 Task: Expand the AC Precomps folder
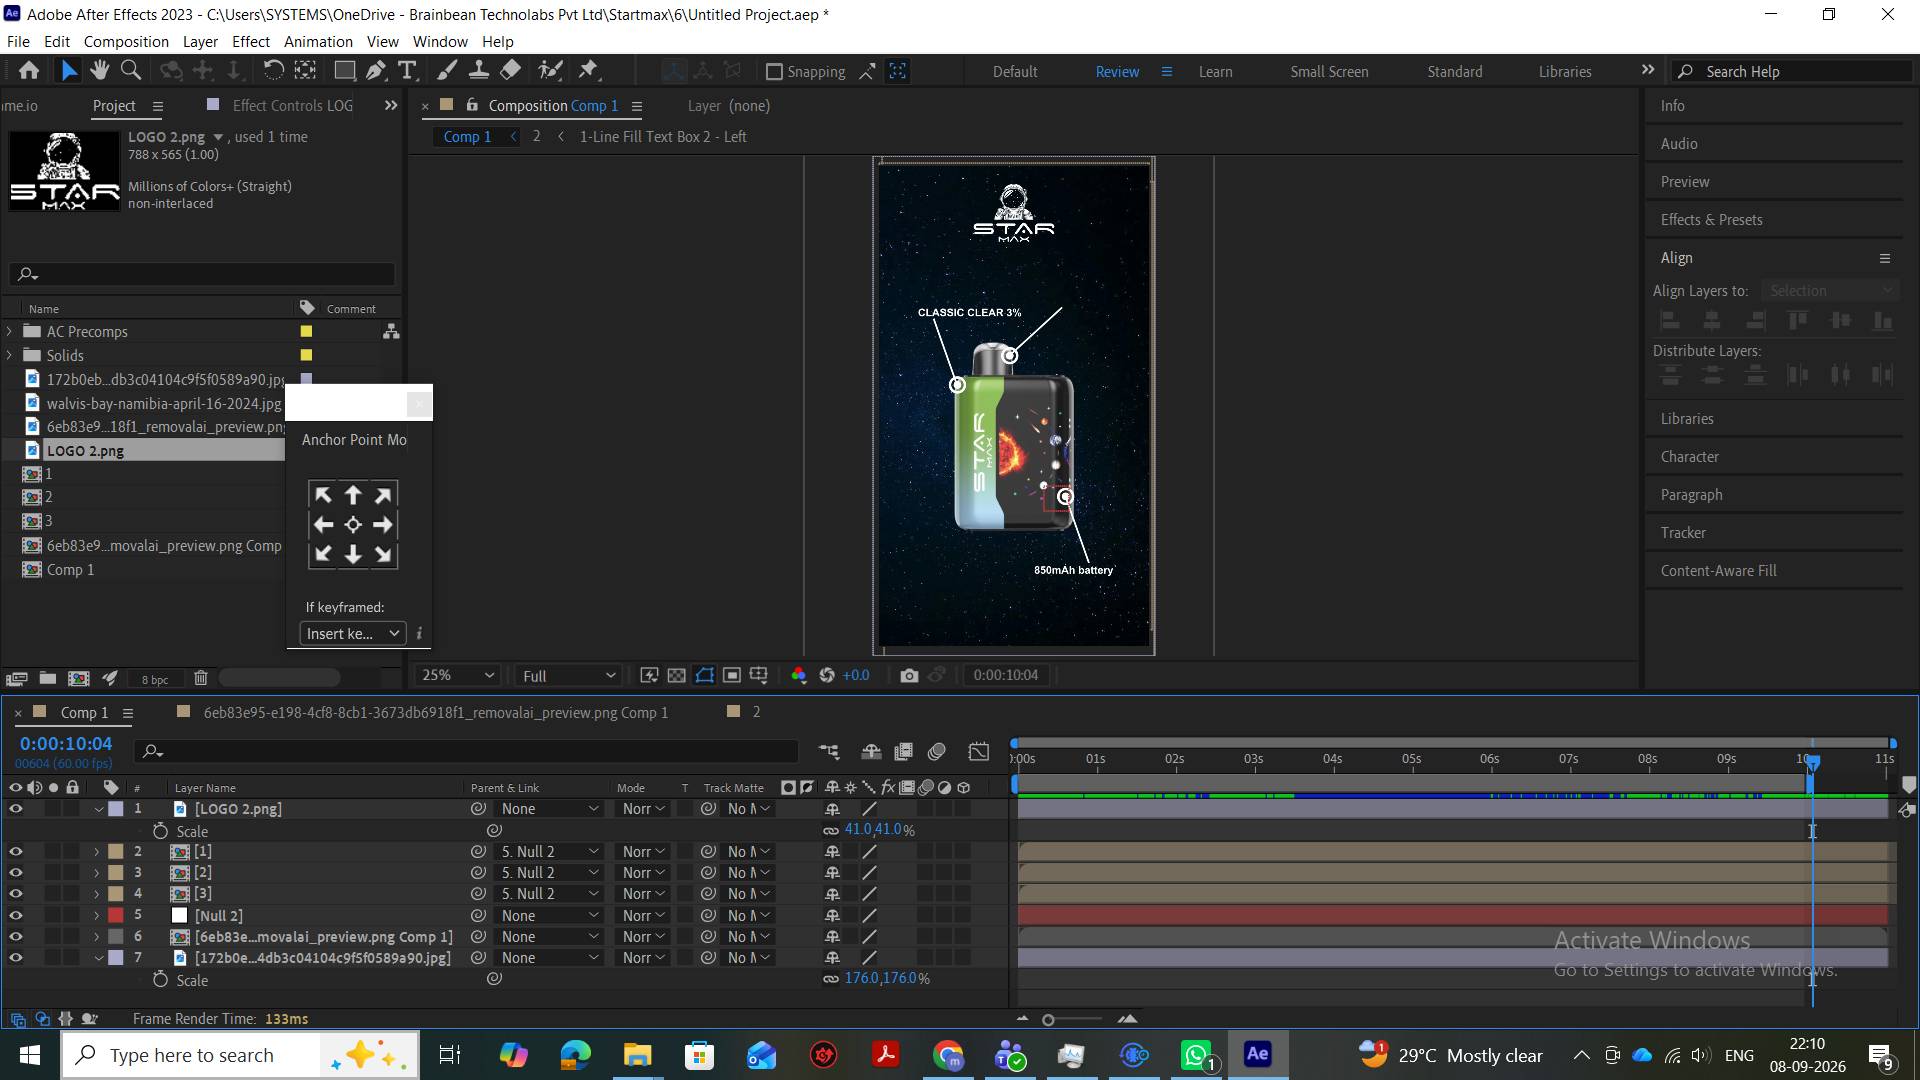(x=10, y=331)
